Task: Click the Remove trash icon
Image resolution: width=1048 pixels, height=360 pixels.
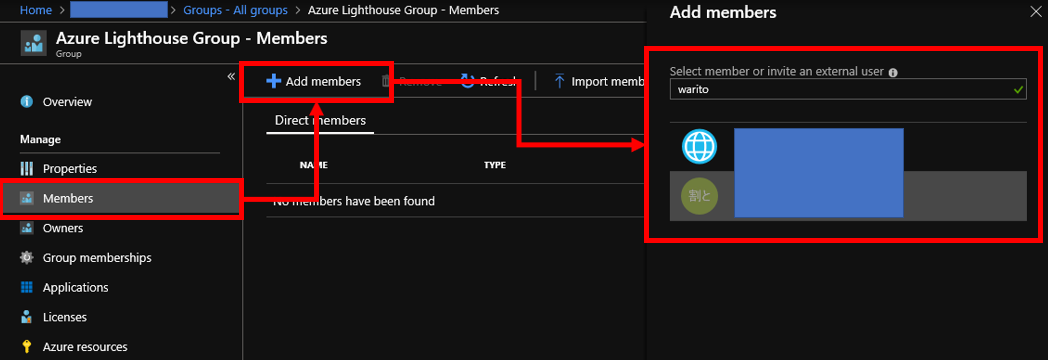Action: coord(386,81)
